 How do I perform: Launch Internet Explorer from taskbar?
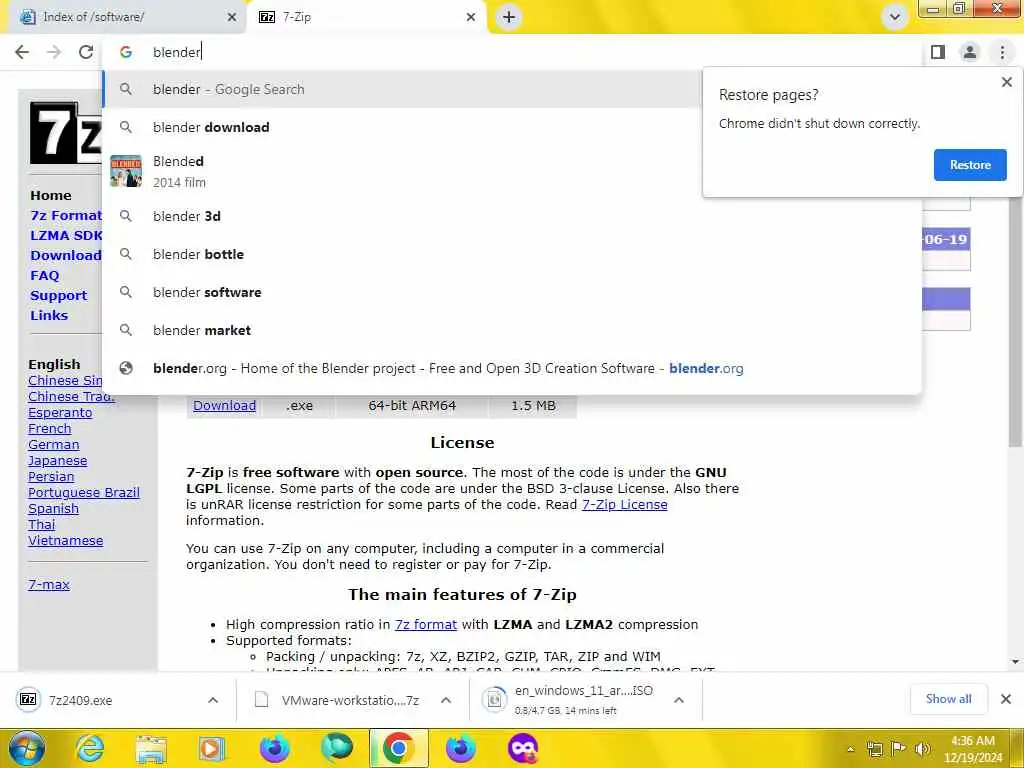89,748
